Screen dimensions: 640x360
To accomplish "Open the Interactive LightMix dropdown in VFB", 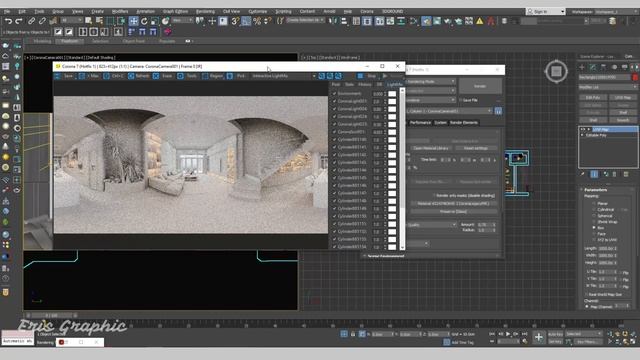I will [x=283, y=76].
